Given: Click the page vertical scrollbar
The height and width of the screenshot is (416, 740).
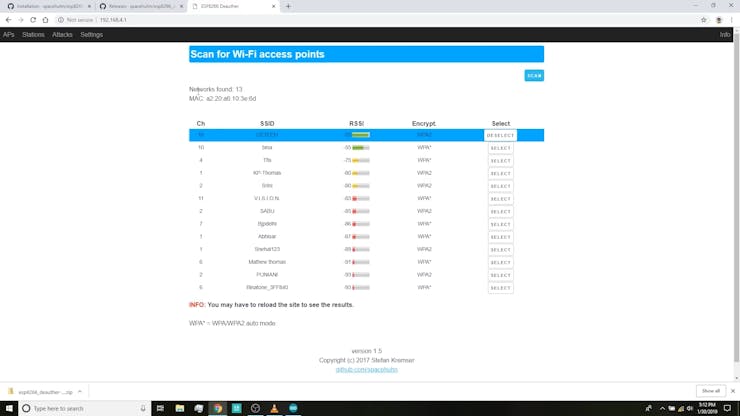Looking at the screenshot, I should click(736, 195).
